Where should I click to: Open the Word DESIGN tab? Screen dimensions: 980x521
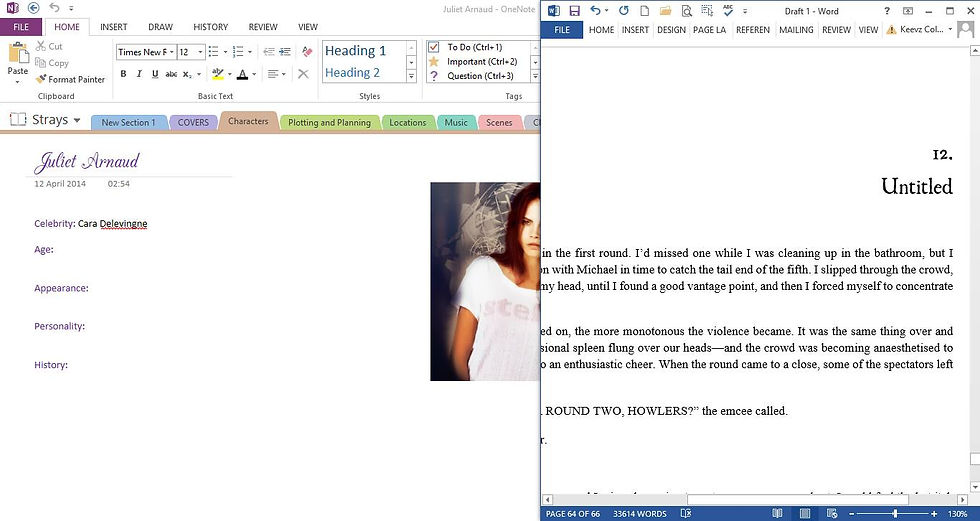671,29
